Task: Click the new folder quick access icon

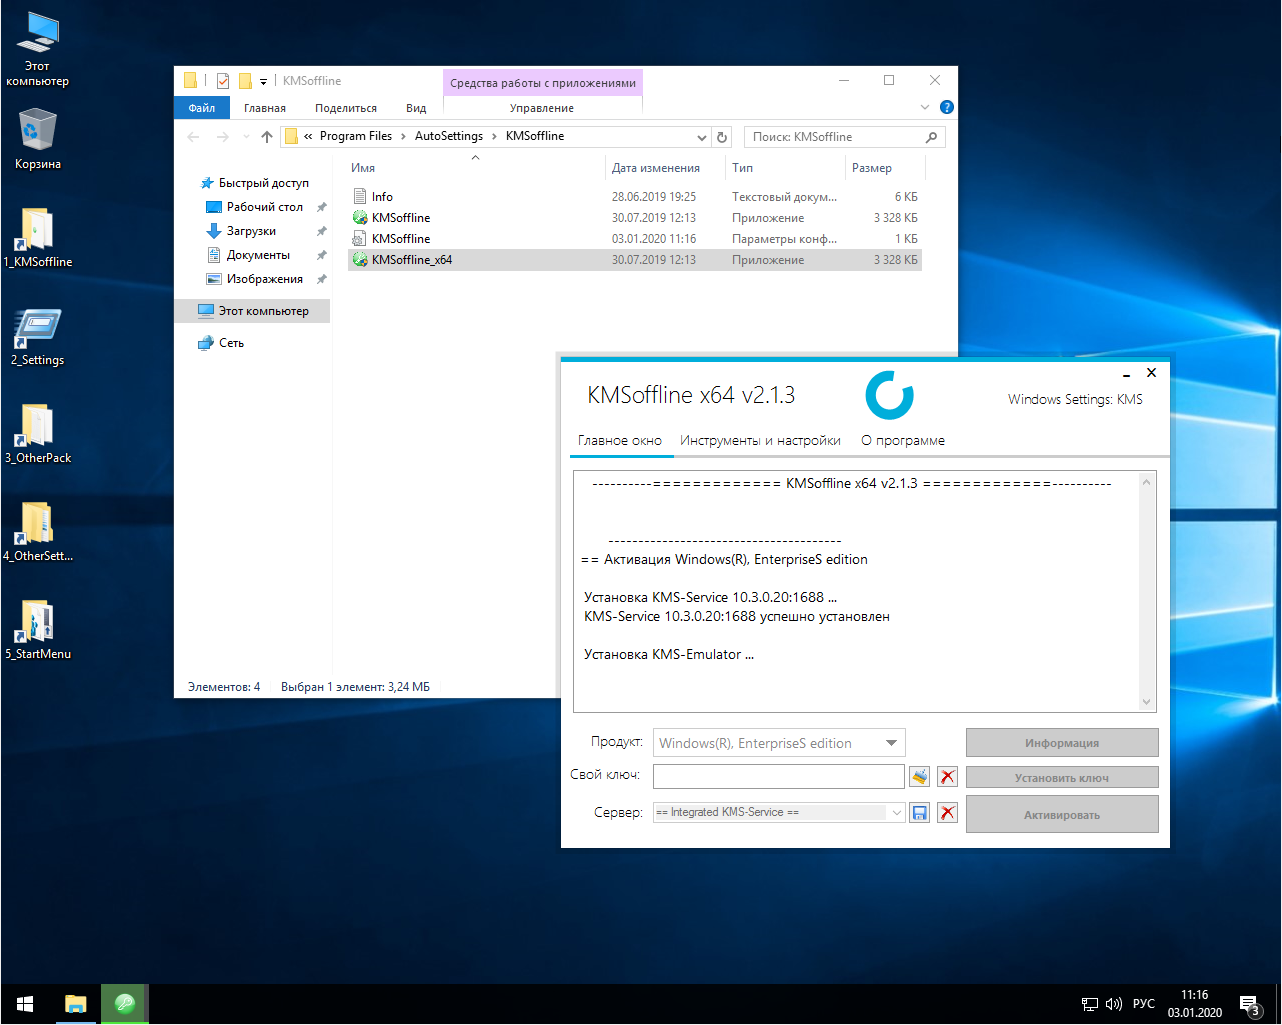Action: click(245, 81)
